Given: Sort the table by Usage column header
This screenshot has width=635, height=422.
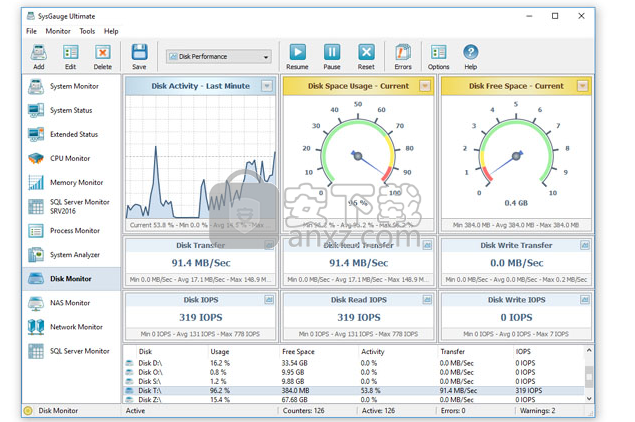Looking at the screenshot, I should tap(220, 352).
